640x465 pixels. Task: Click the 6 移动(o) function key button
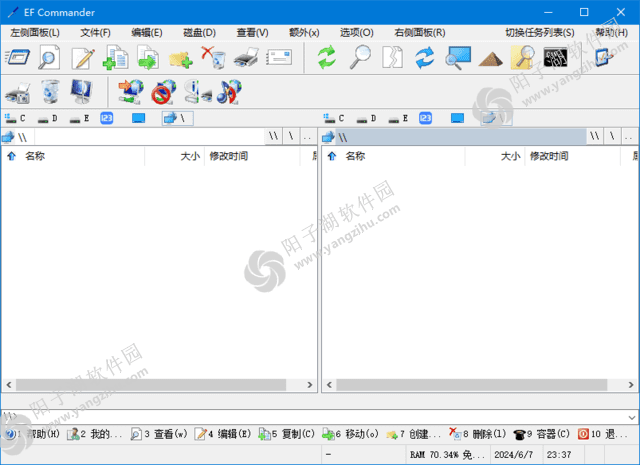coord(350,434)
